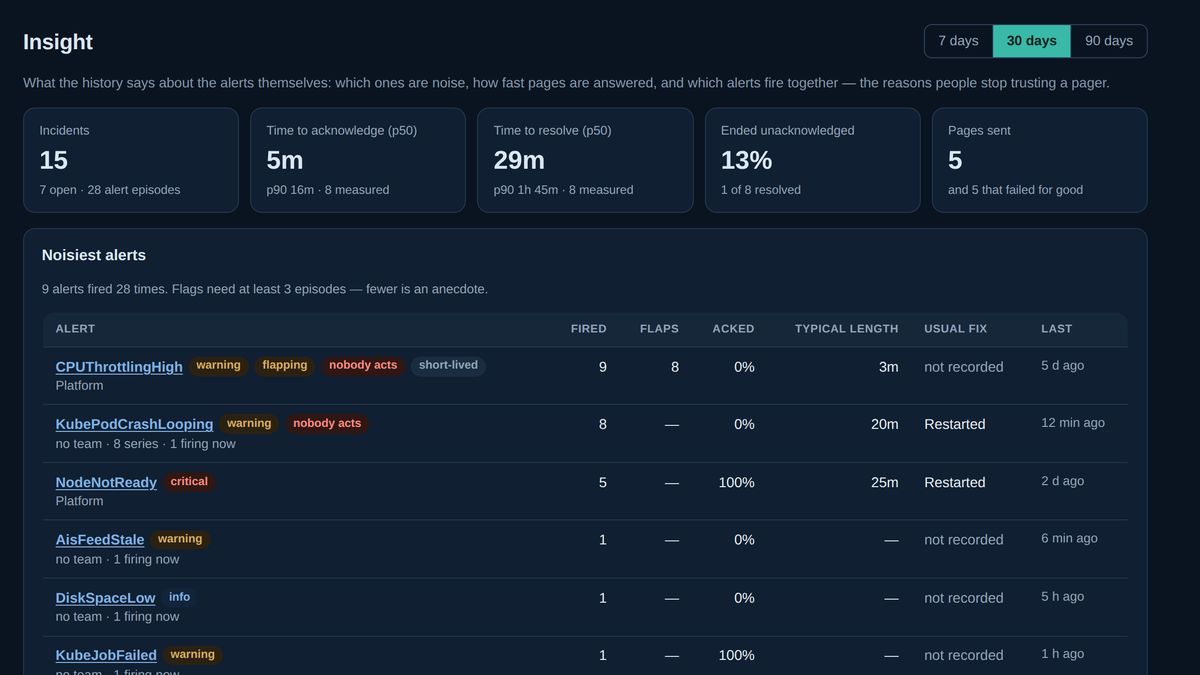Open the KubePodCrashLooping alert link
The width and height of the screenshot is (1200, 675).
pos(134,424)
